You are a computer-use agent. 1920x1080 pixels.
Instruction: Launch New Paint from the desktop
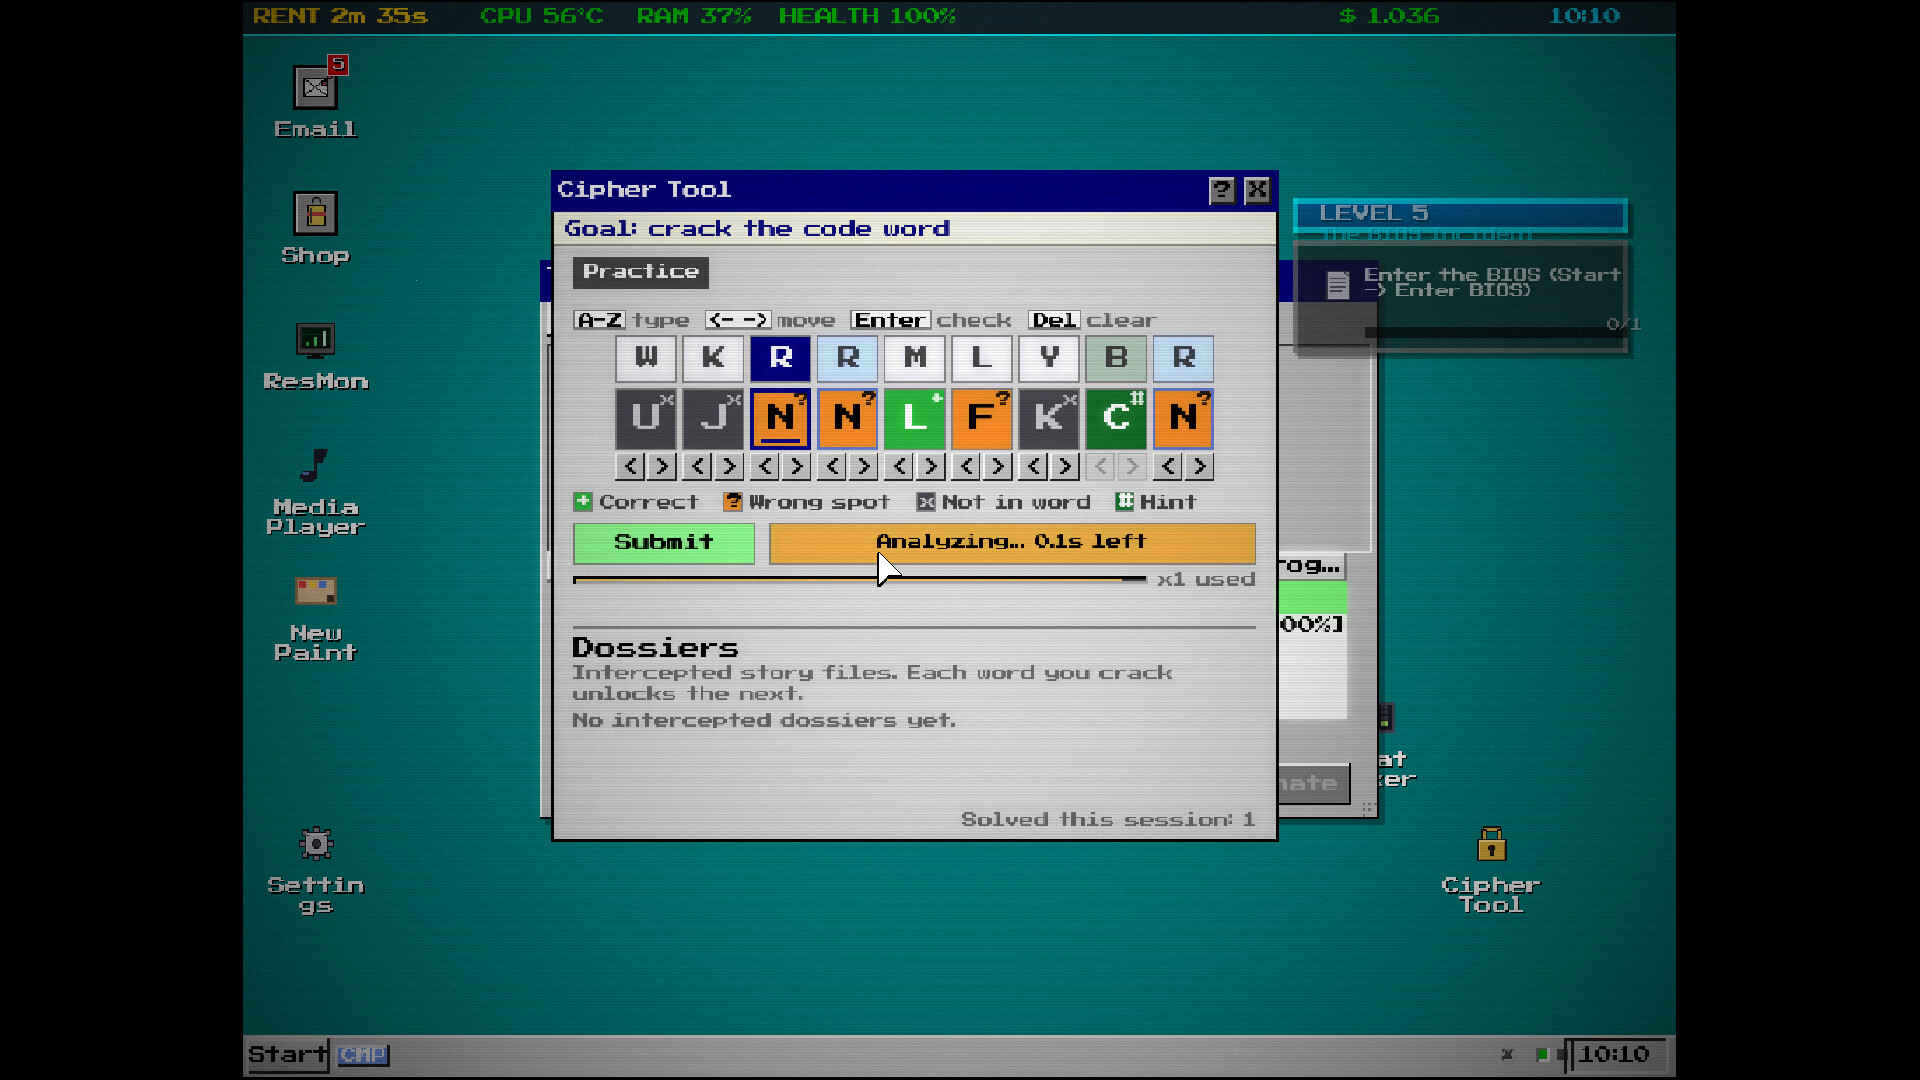315,618
